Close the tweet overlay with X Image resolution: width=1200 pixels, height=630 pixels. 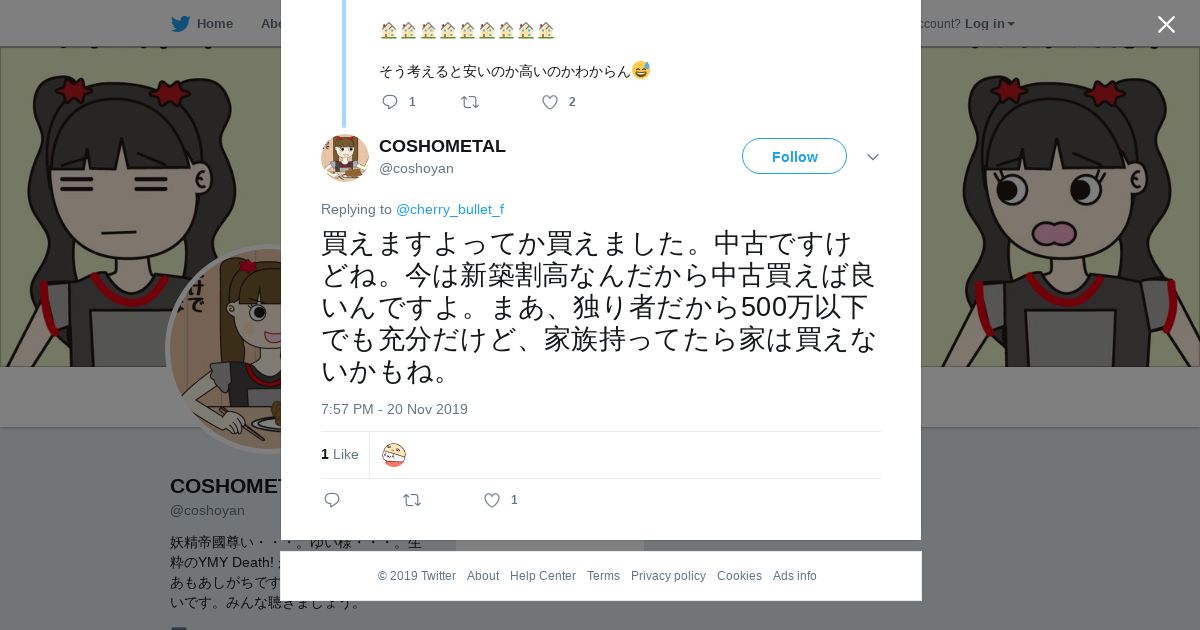1166,25
